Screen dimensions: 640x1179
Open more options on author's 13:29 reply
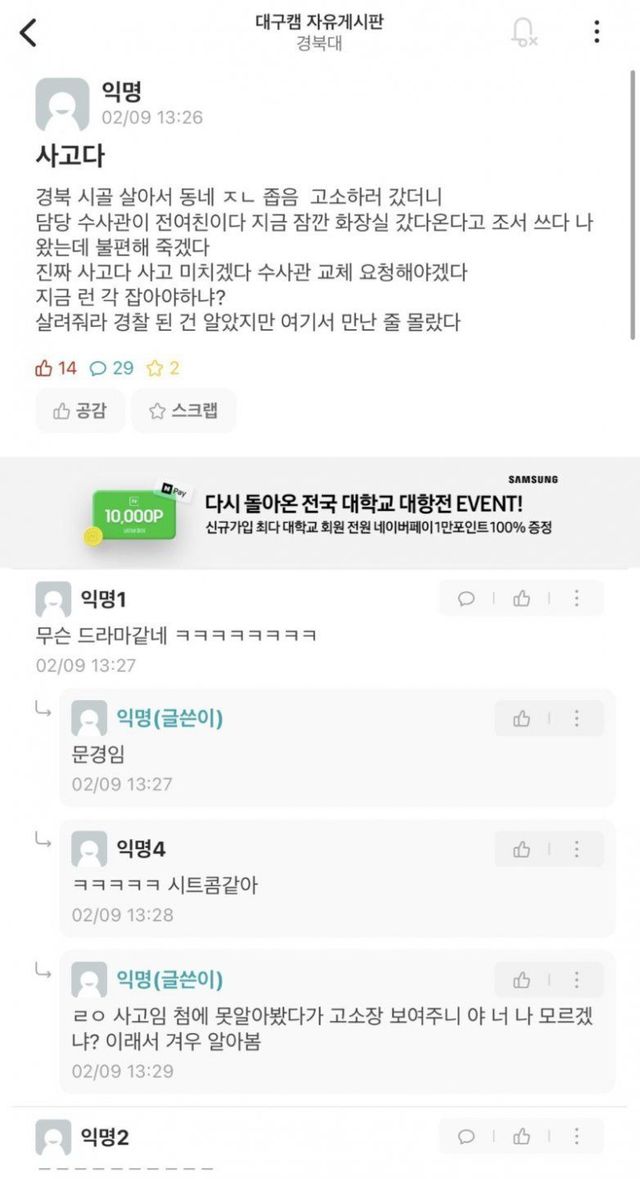[576, 980]
